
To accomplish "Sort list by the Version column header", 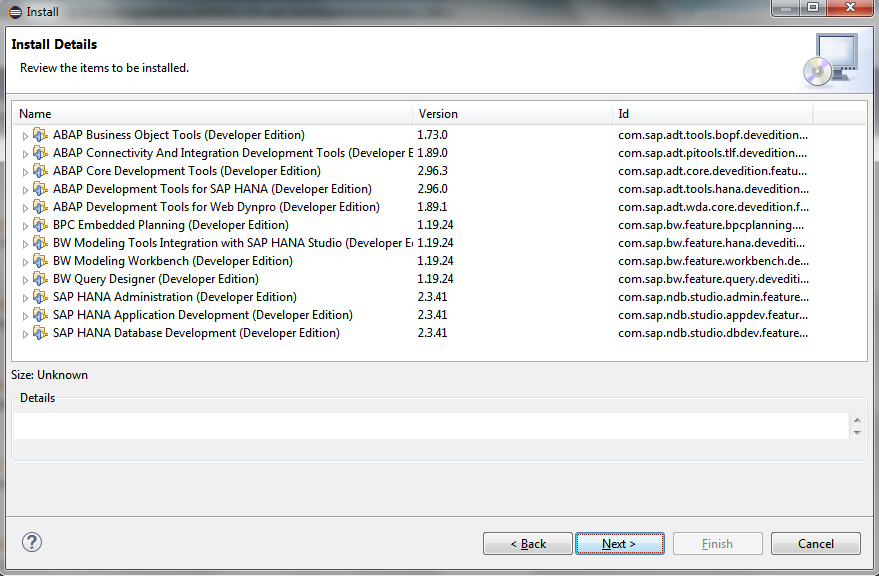I will [512, 114].
